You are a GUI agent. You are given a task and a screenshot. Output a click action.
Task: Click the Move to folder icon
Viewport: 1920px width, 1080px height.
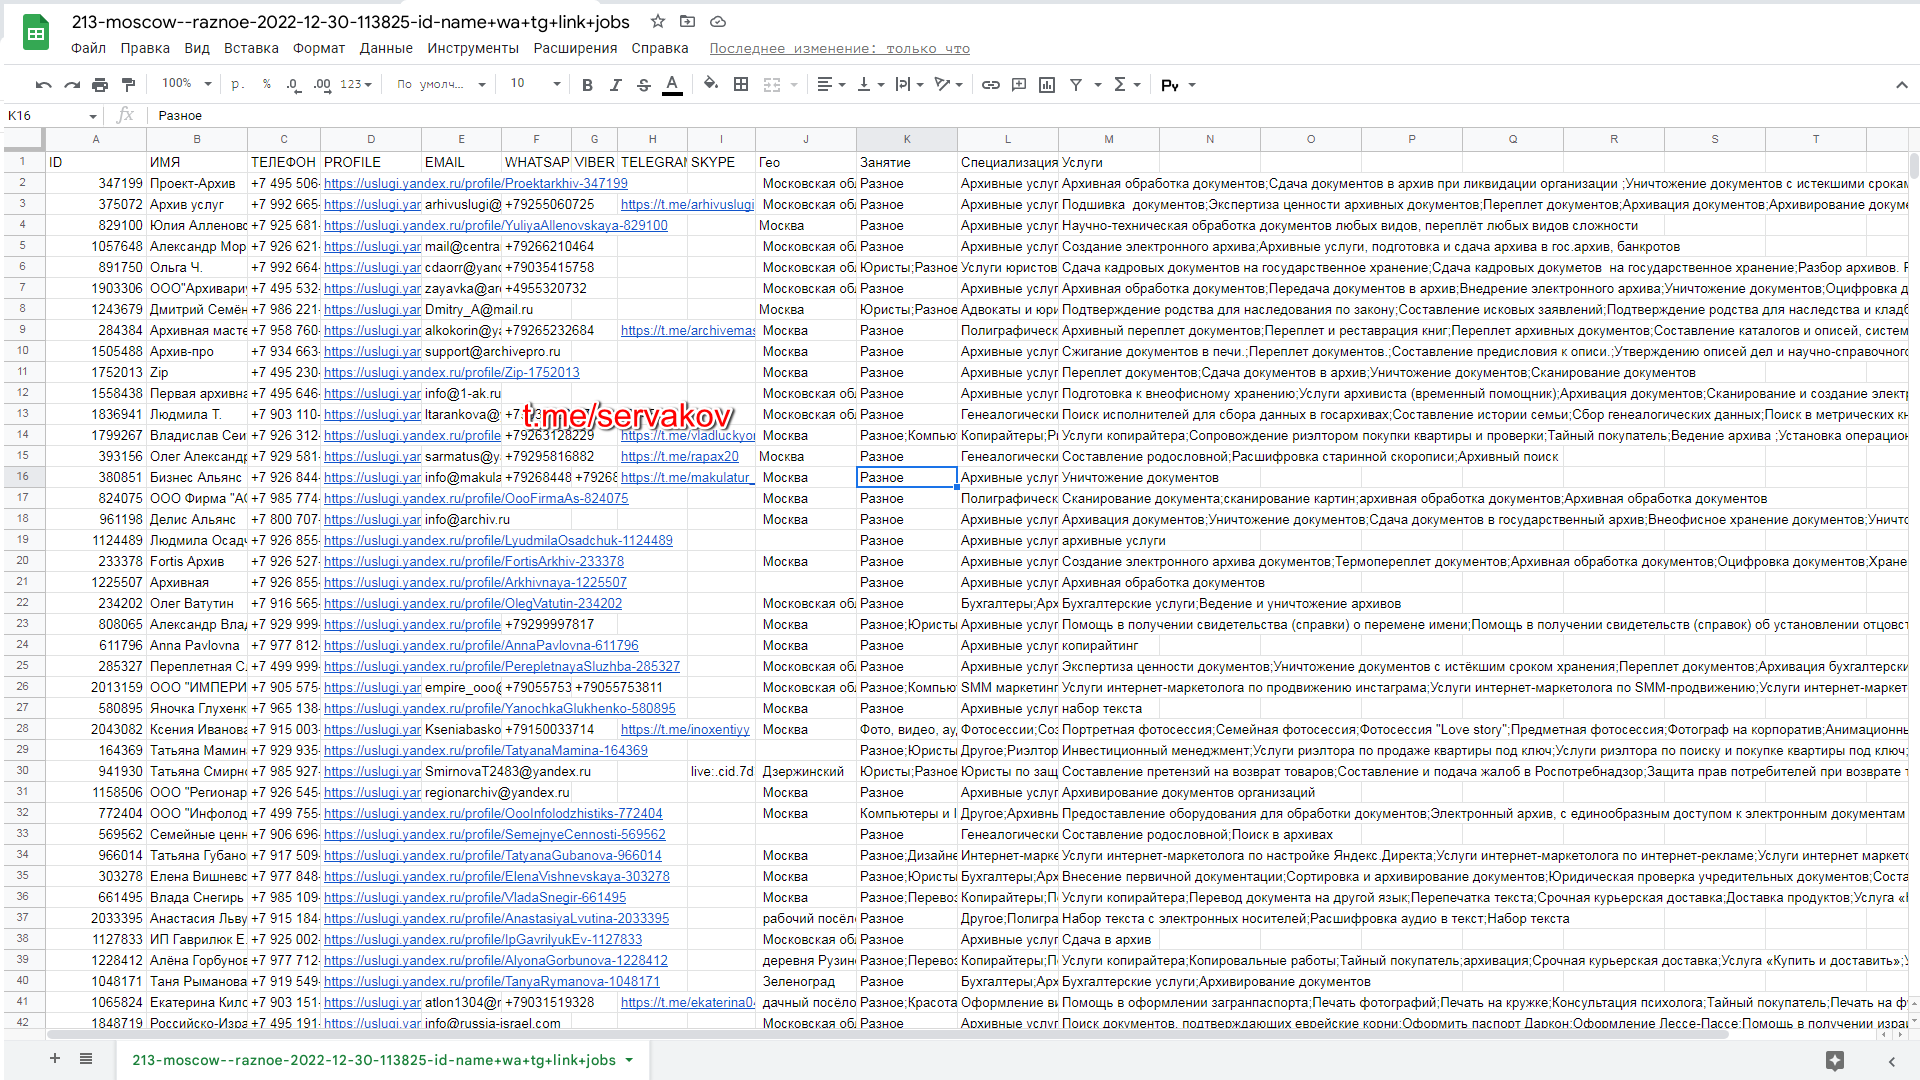pyautogui.click(x=687, y=21)
